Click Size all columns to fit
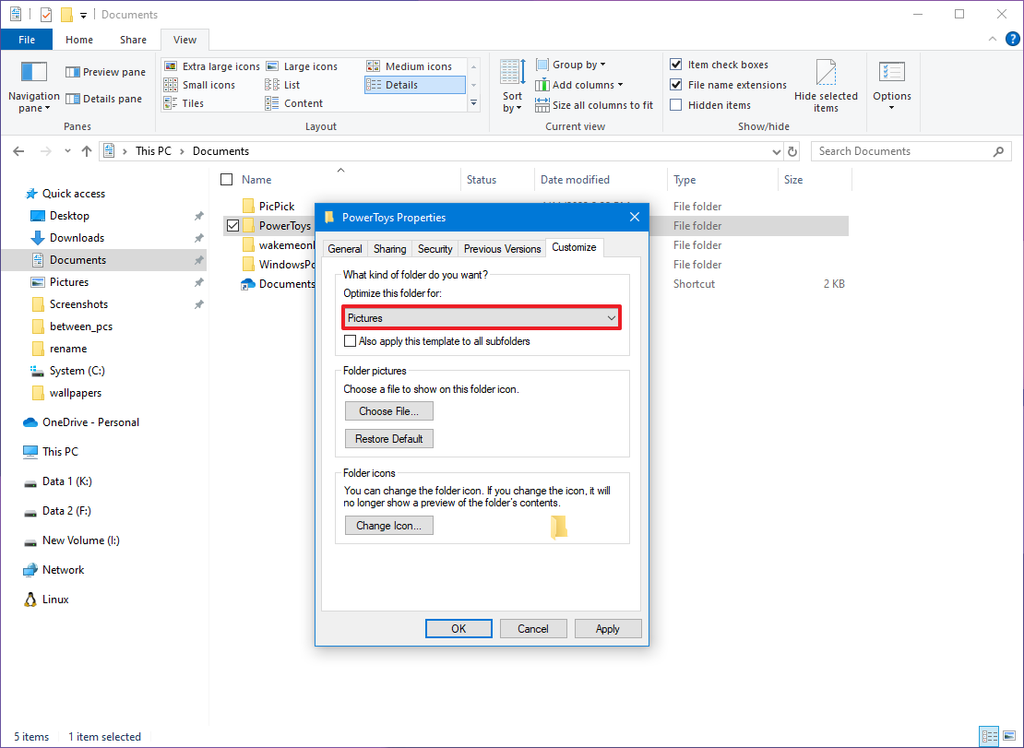The width and height of the screenshot is (1024, 748). (595, 104)
